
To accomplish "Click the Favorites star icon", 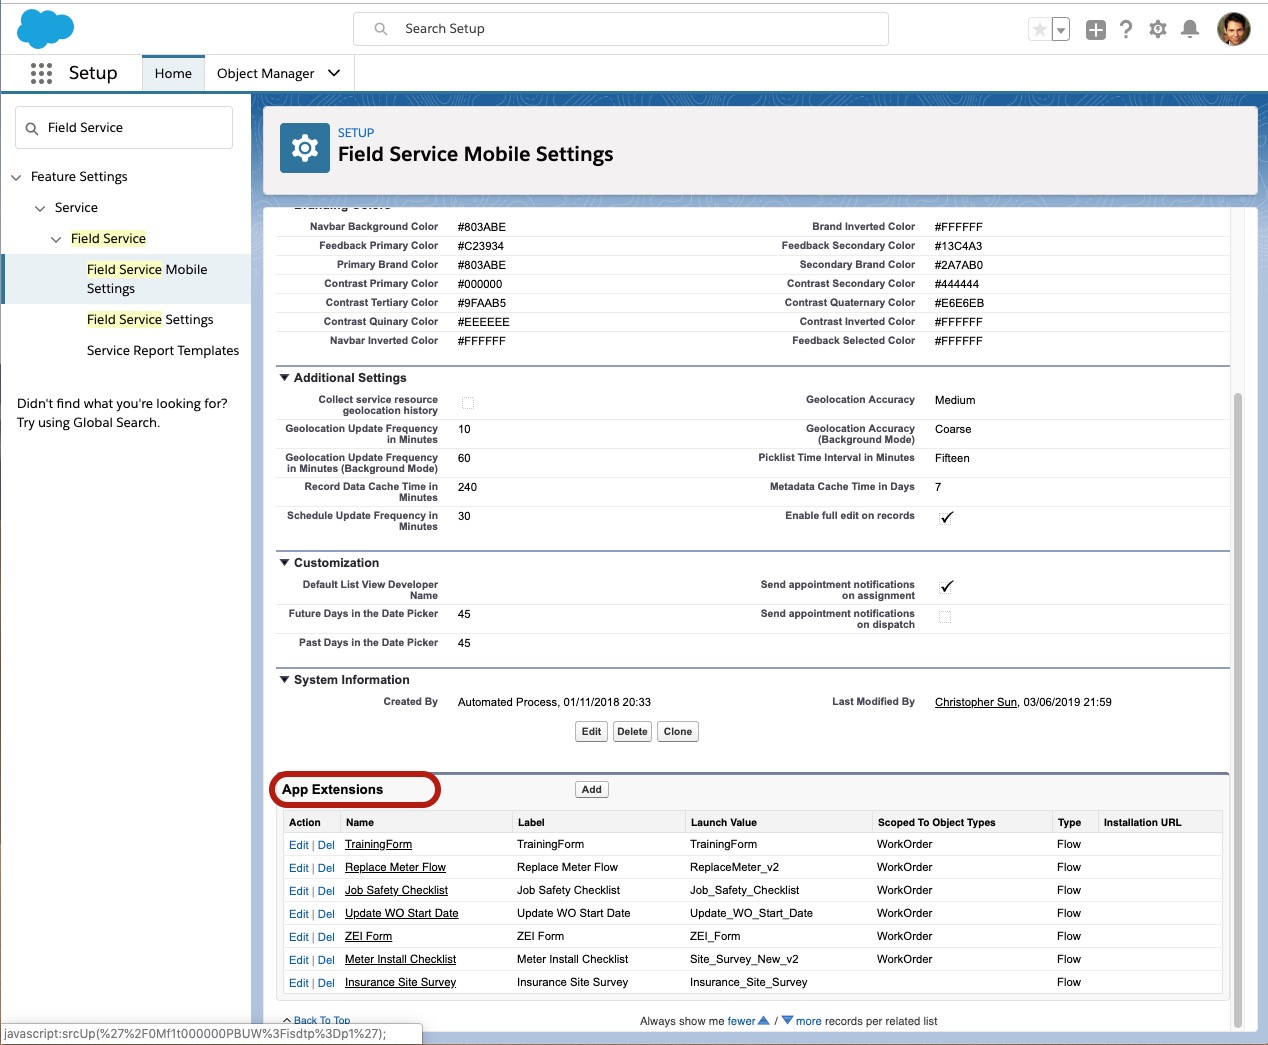I will 1040,30.
